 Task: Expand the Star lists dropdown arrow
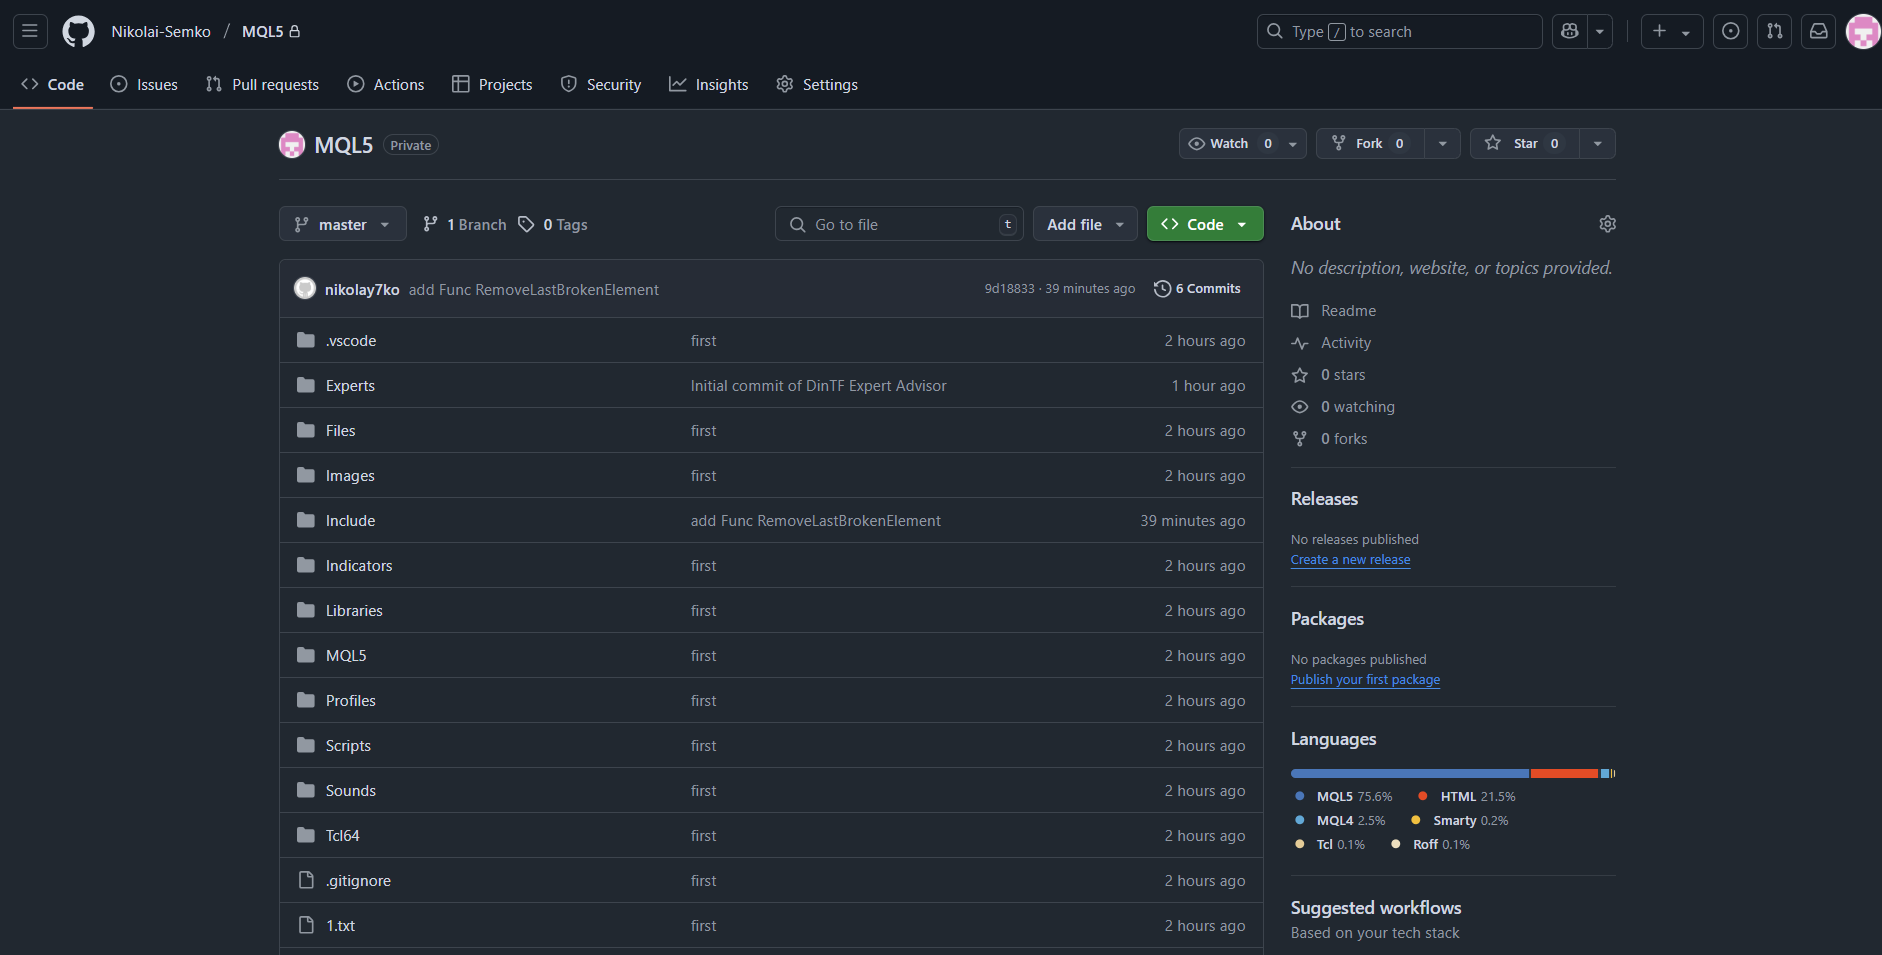pyautogui.click(x=1597, y=144)
